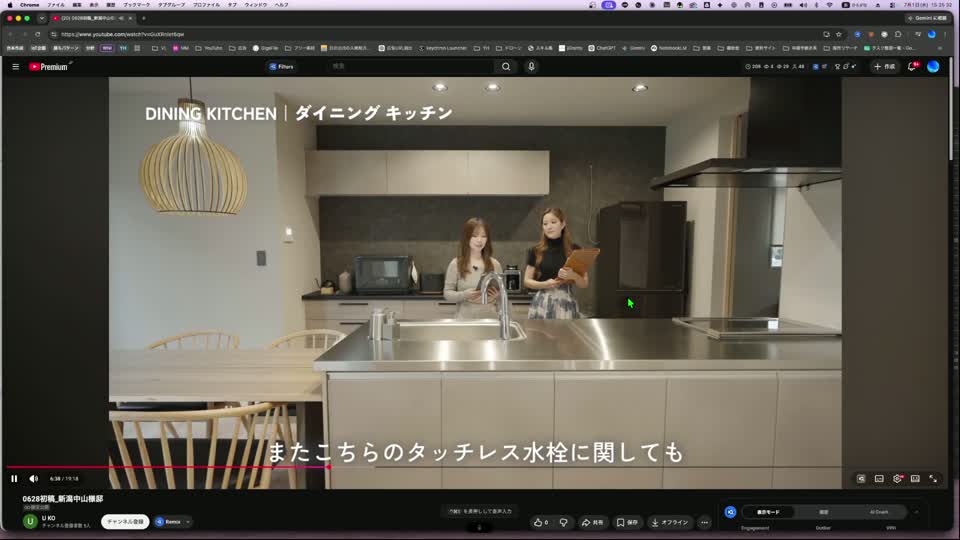Click the playhead marker on the timeline

pyautogui.click(x=329, y=467)
